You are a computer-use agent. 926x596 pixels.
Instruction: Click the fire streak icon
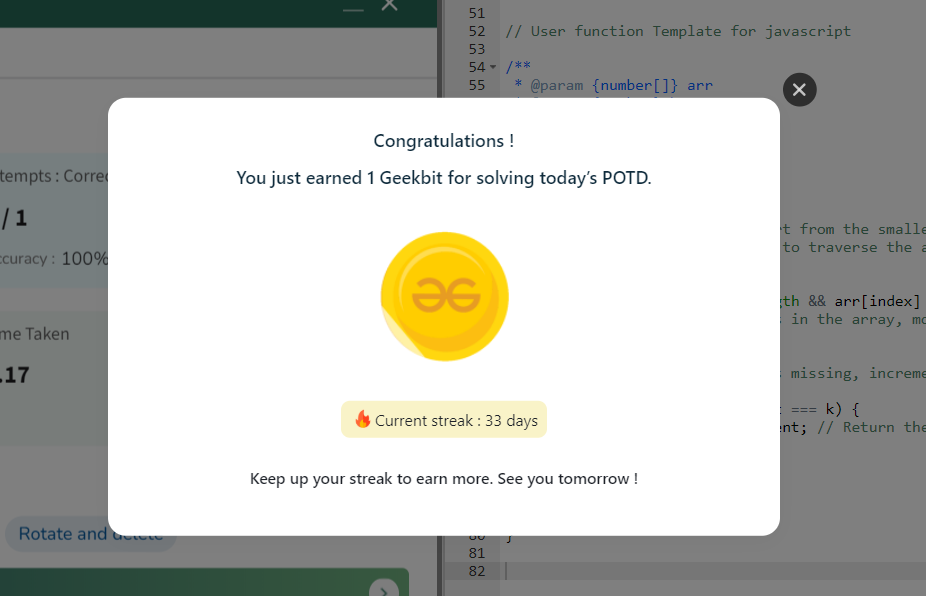pos(362,419)
